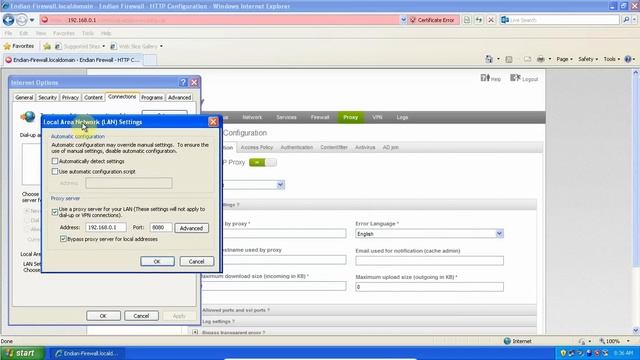Click the Add to Favorites bar icon
Screen dimensions: 640x360
47,46
